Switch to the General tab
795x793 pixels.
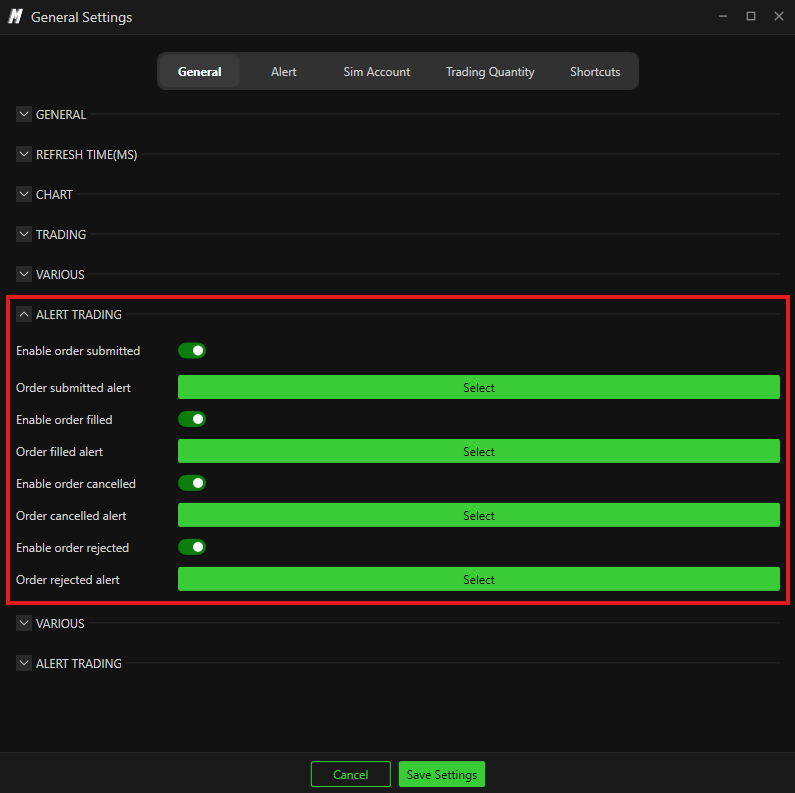[199, 71]
